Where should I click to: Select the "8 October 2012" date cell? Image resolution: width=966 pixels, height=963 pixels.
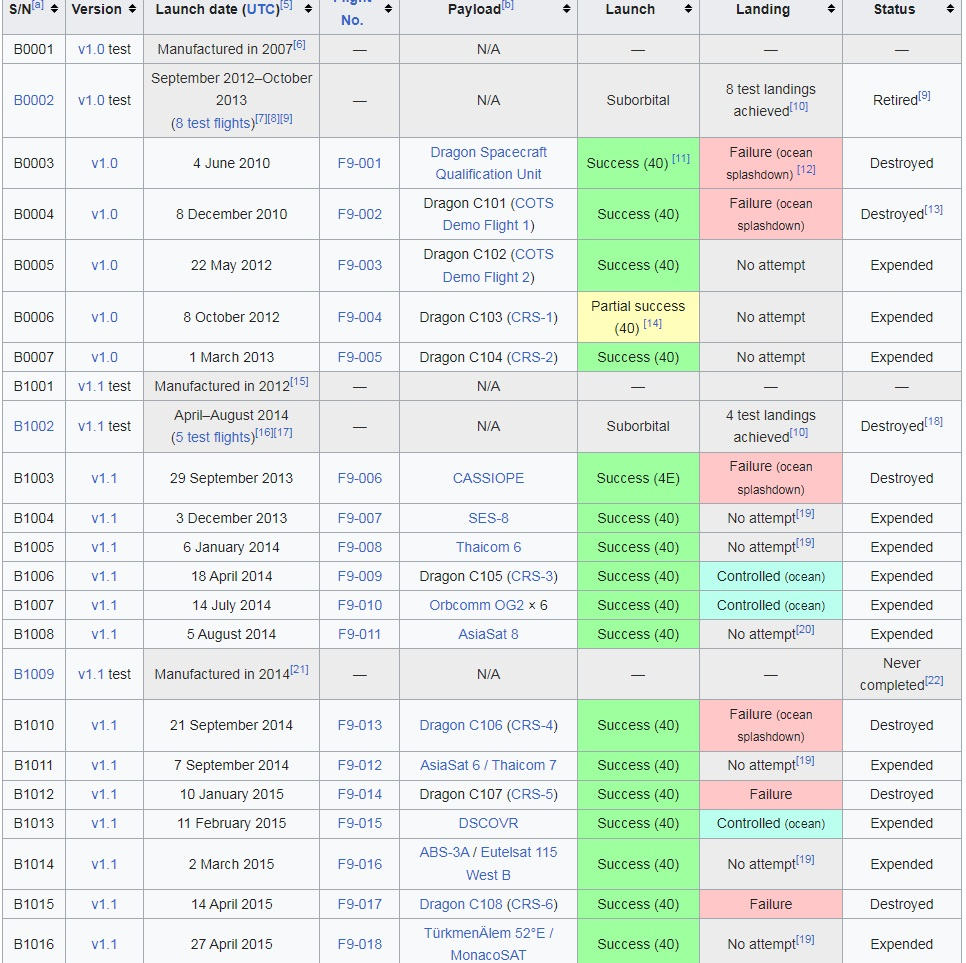point(232,317)
